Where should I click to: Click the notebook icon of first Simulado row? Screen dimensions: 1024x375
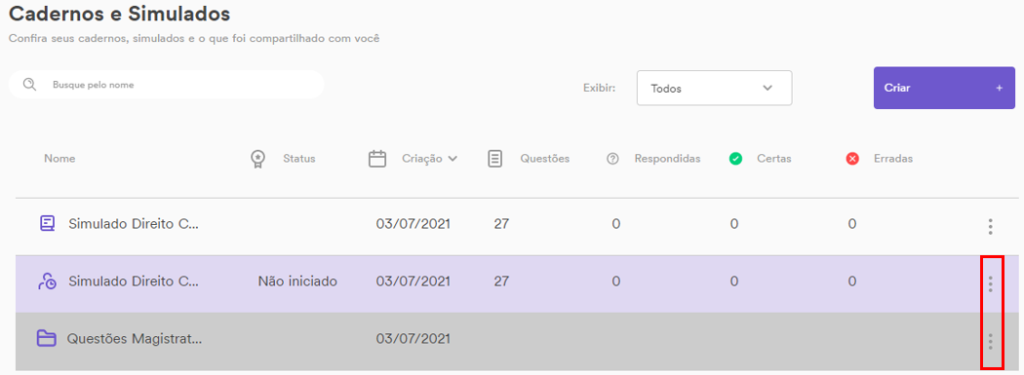pyautogui.click(x=47, y=223)
